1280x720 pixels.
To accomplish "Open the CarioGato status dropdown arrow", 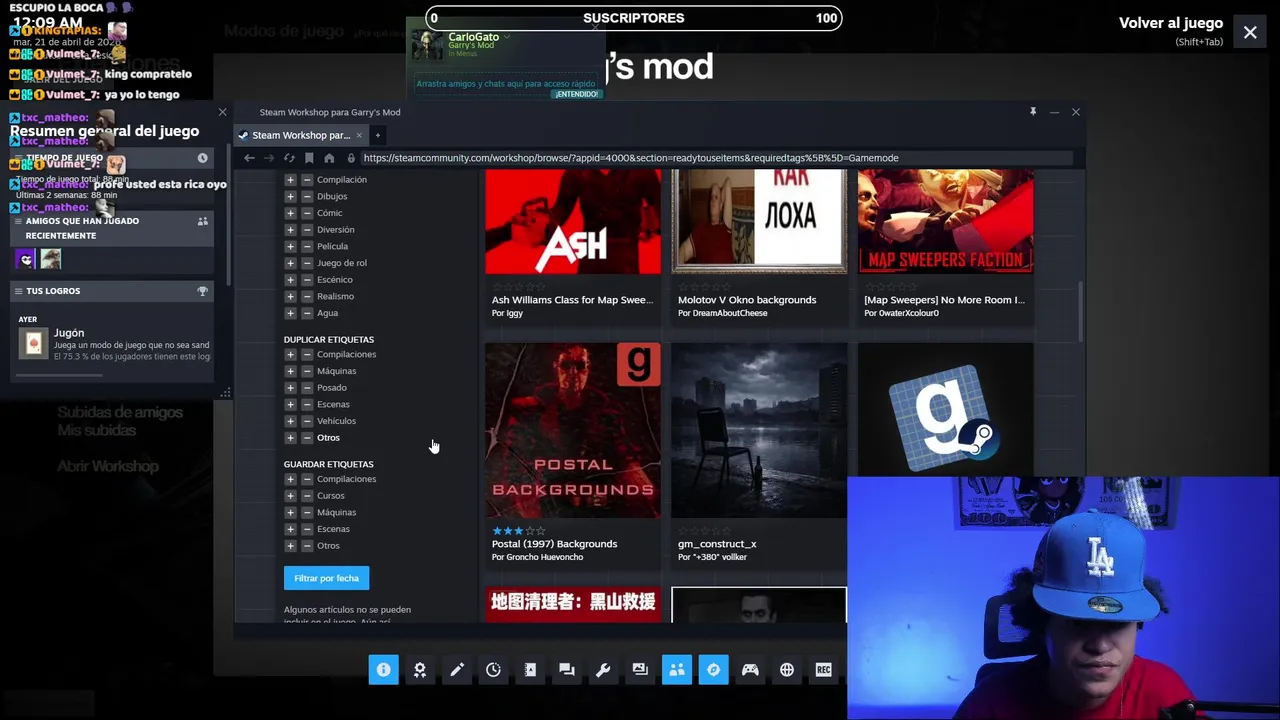I will tap(507, 37).
